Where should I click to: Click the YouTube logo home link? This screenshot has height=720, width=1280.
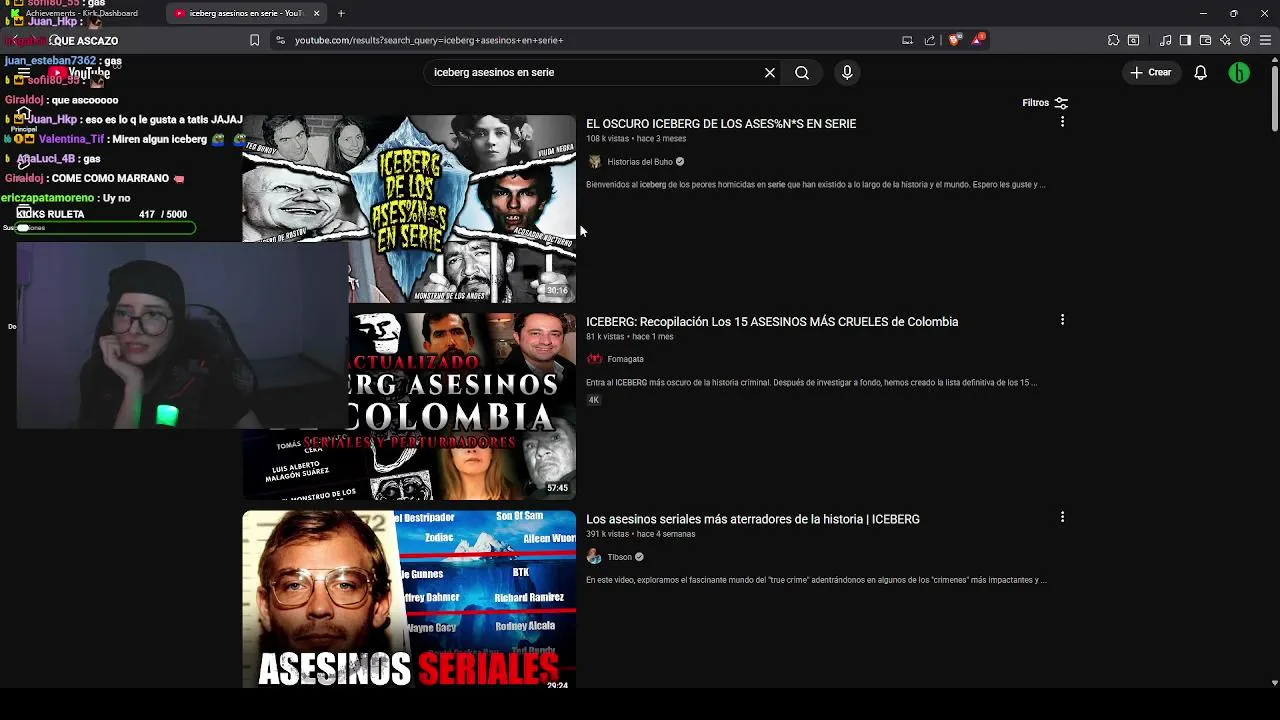(80, 73)
